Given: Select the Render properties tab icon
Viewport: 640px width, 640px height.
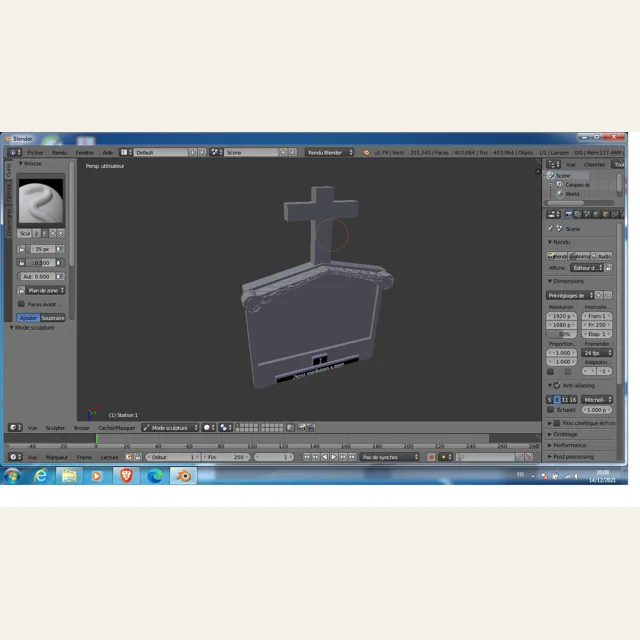Looking at the screenshot, I should pos(568,214).
